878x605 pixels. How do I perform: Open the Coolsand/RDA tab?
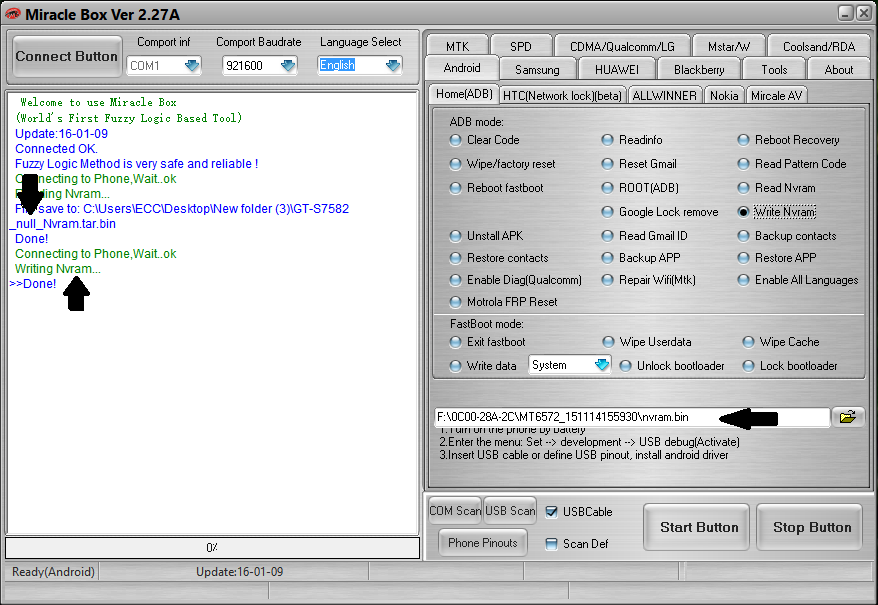[x=819, y=46]
